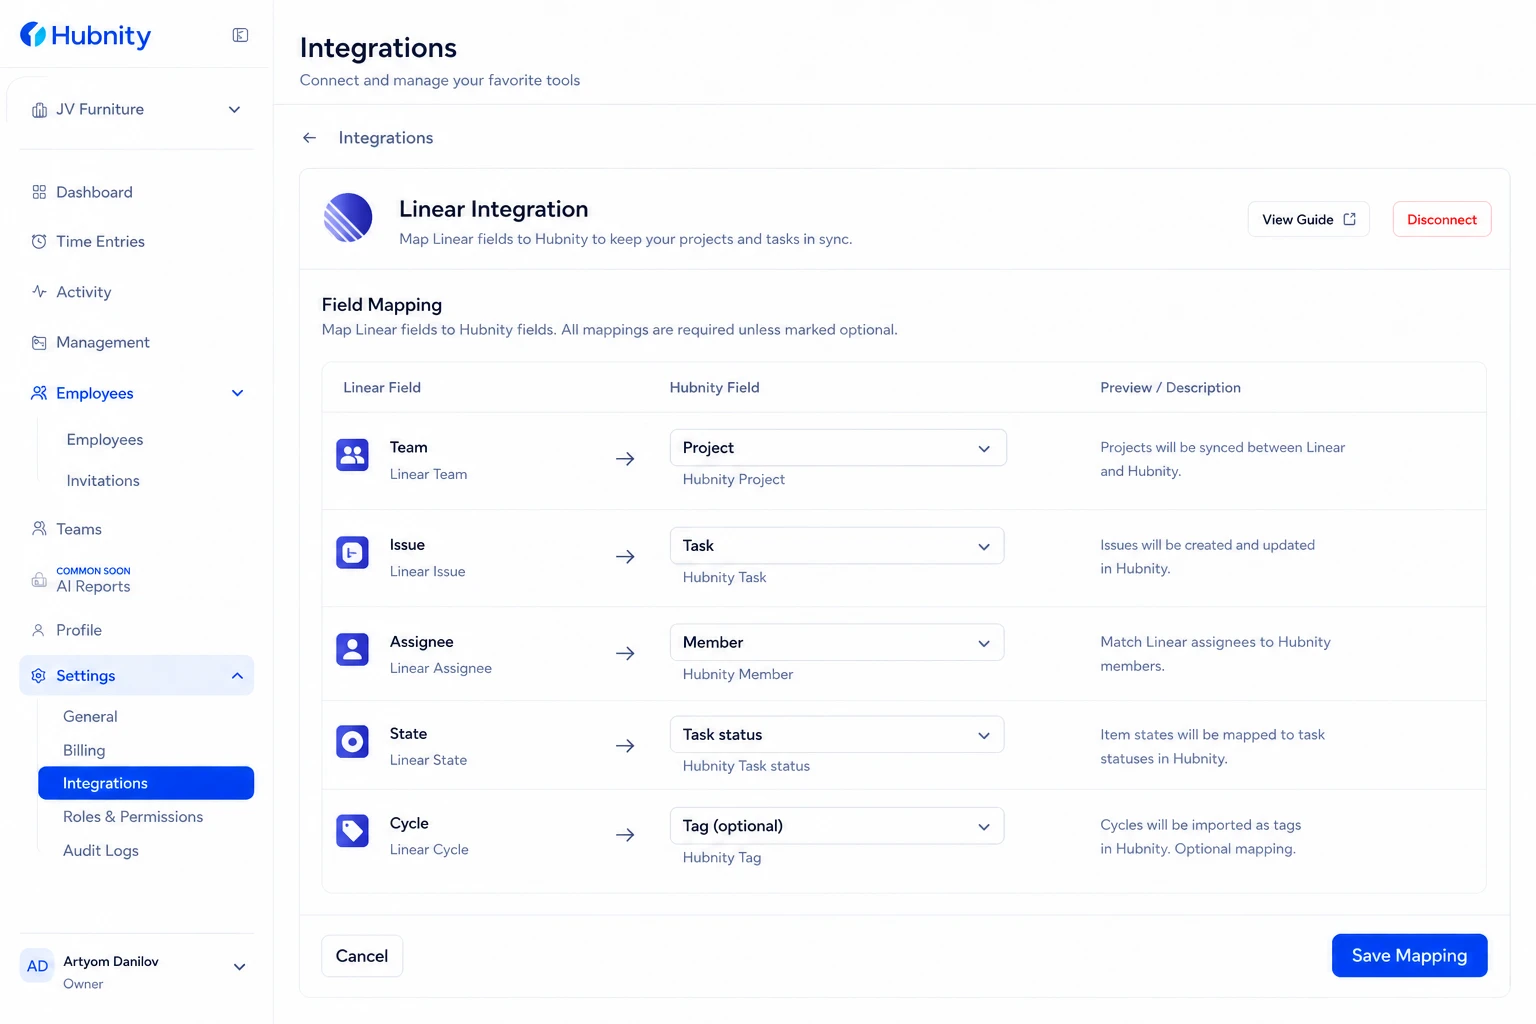Click the Issue row icon
This screenshot has height=1024, width=1536.
[x=352, y=552]
